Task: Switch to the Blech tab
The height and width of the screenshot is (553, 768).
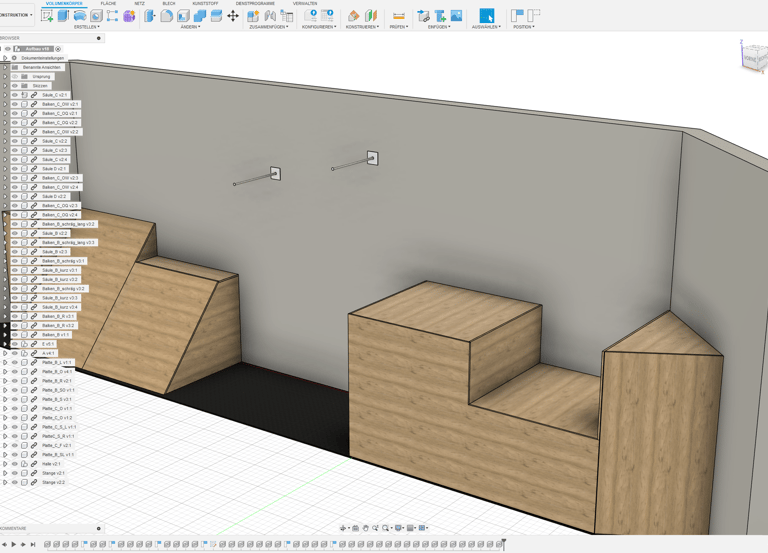Action: [169, 4]
